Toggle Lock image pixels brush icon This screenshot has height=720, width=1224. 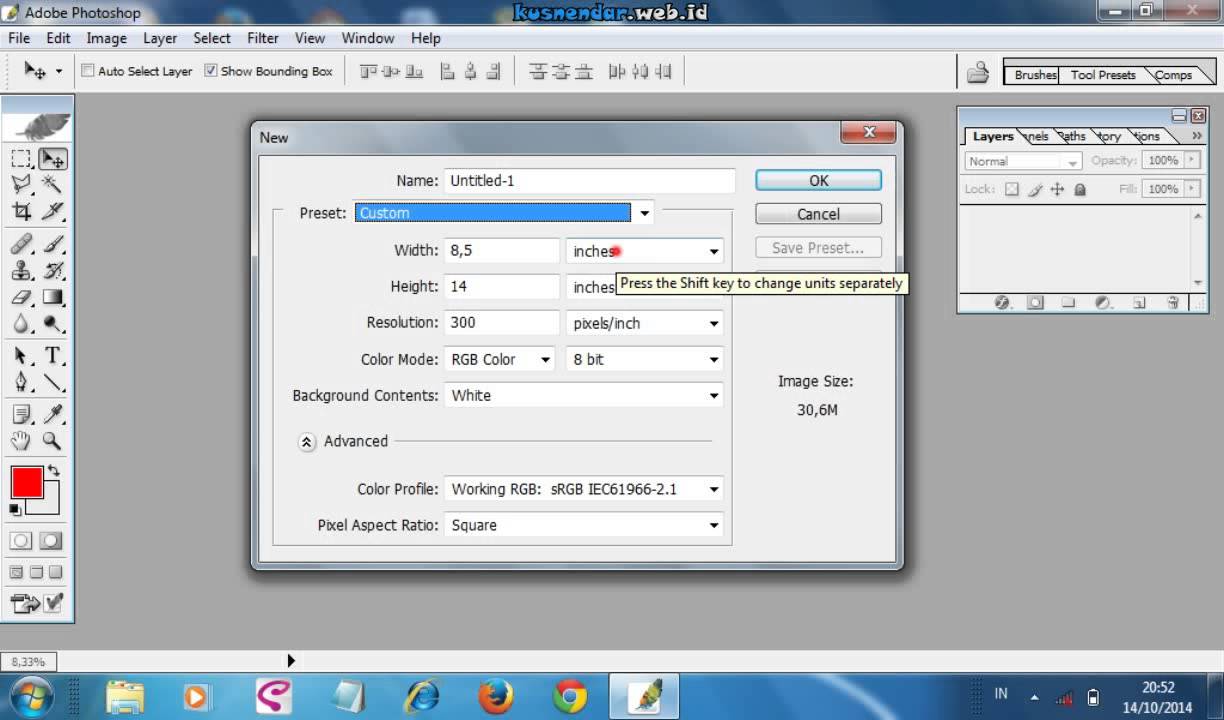(1035, 189)
